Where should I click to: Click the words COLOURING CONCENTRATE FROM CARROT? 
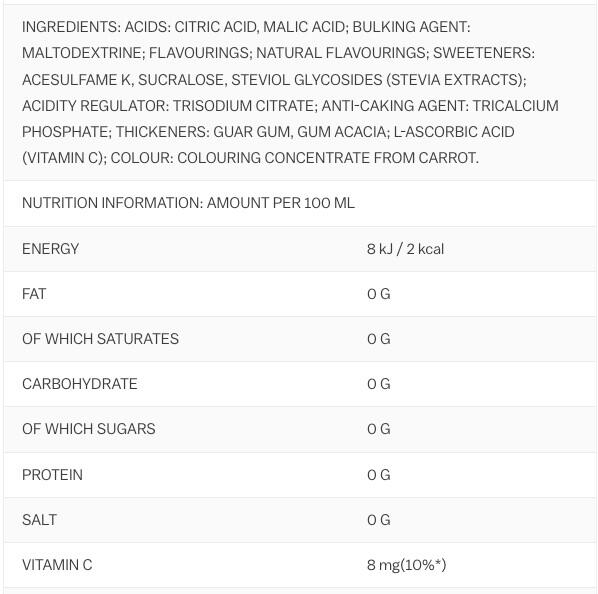pos(327,158)
